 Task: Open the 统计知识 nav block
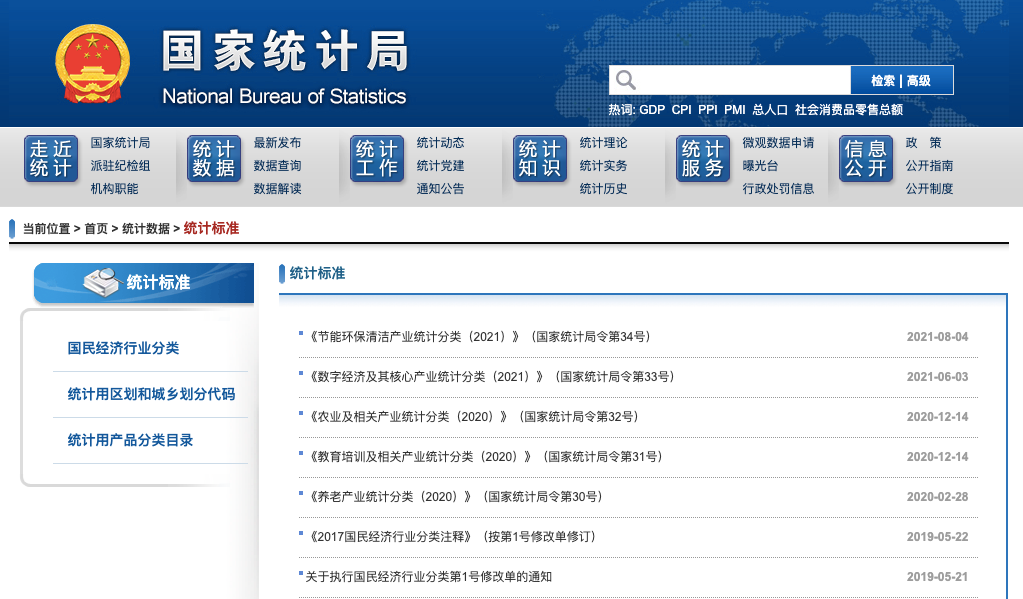(x=540, y=159)
